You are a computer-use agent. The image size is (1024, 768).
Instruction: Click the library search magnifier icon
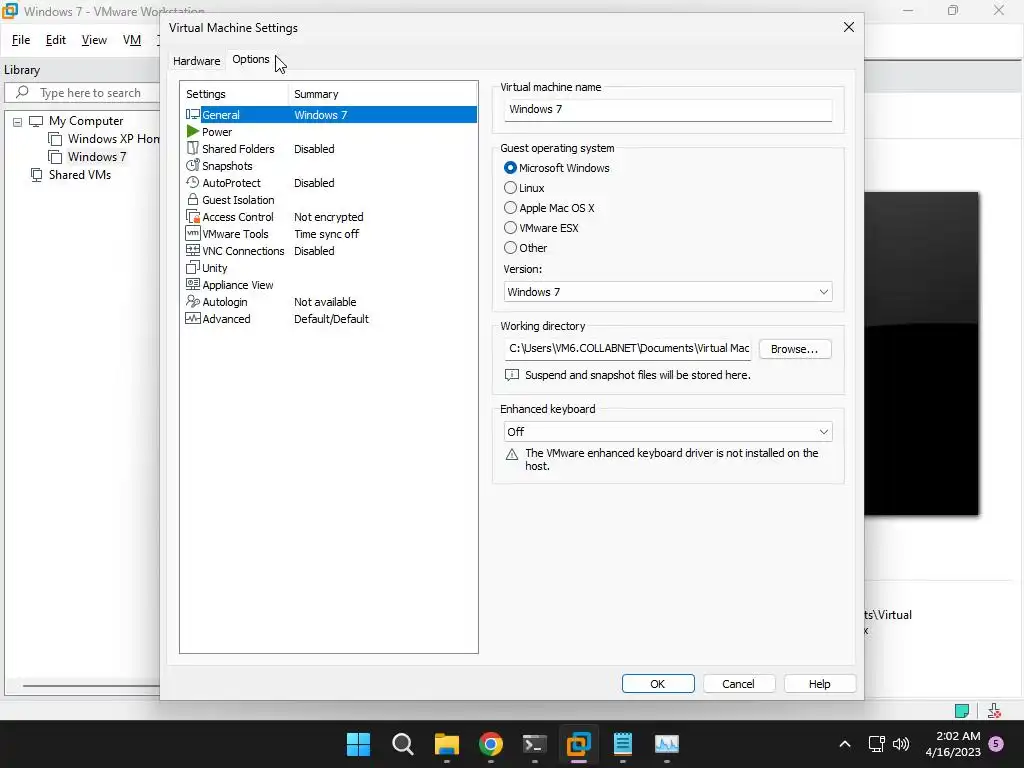tap(22, 92)
